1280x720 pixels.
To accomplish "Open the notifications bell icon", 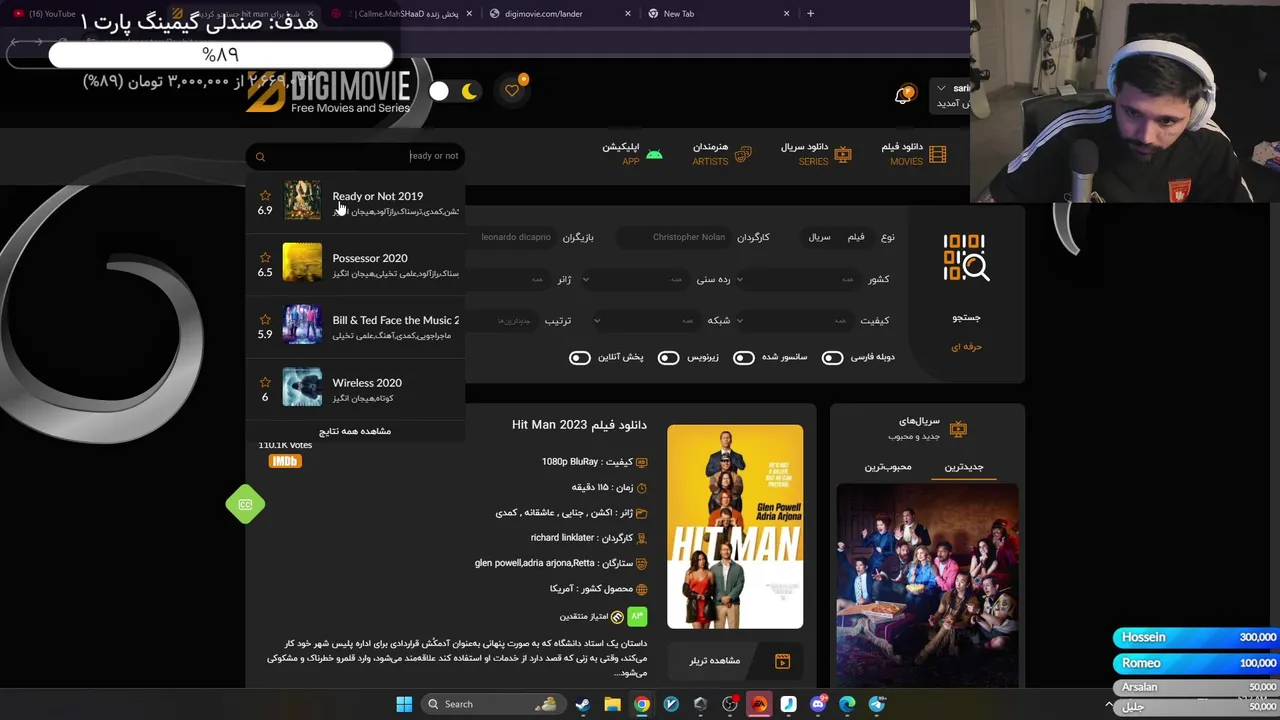I will [903, 95].
